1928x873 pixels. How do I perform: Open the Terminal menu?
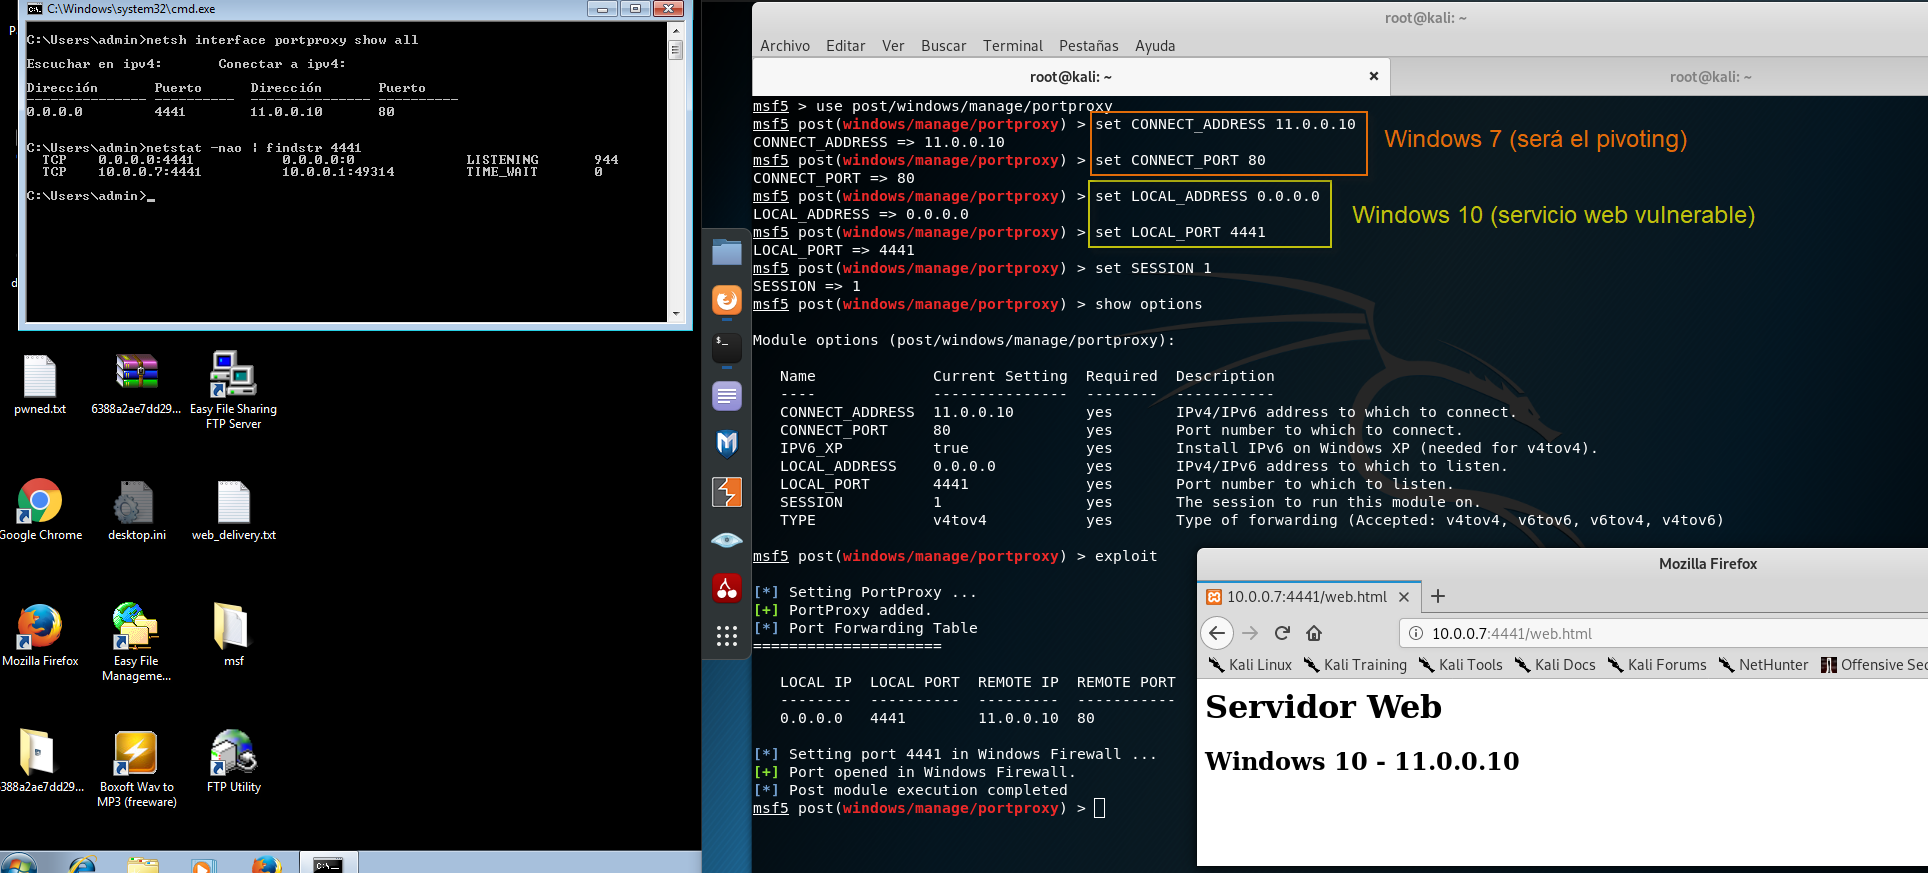click(x=1013, y=46)
